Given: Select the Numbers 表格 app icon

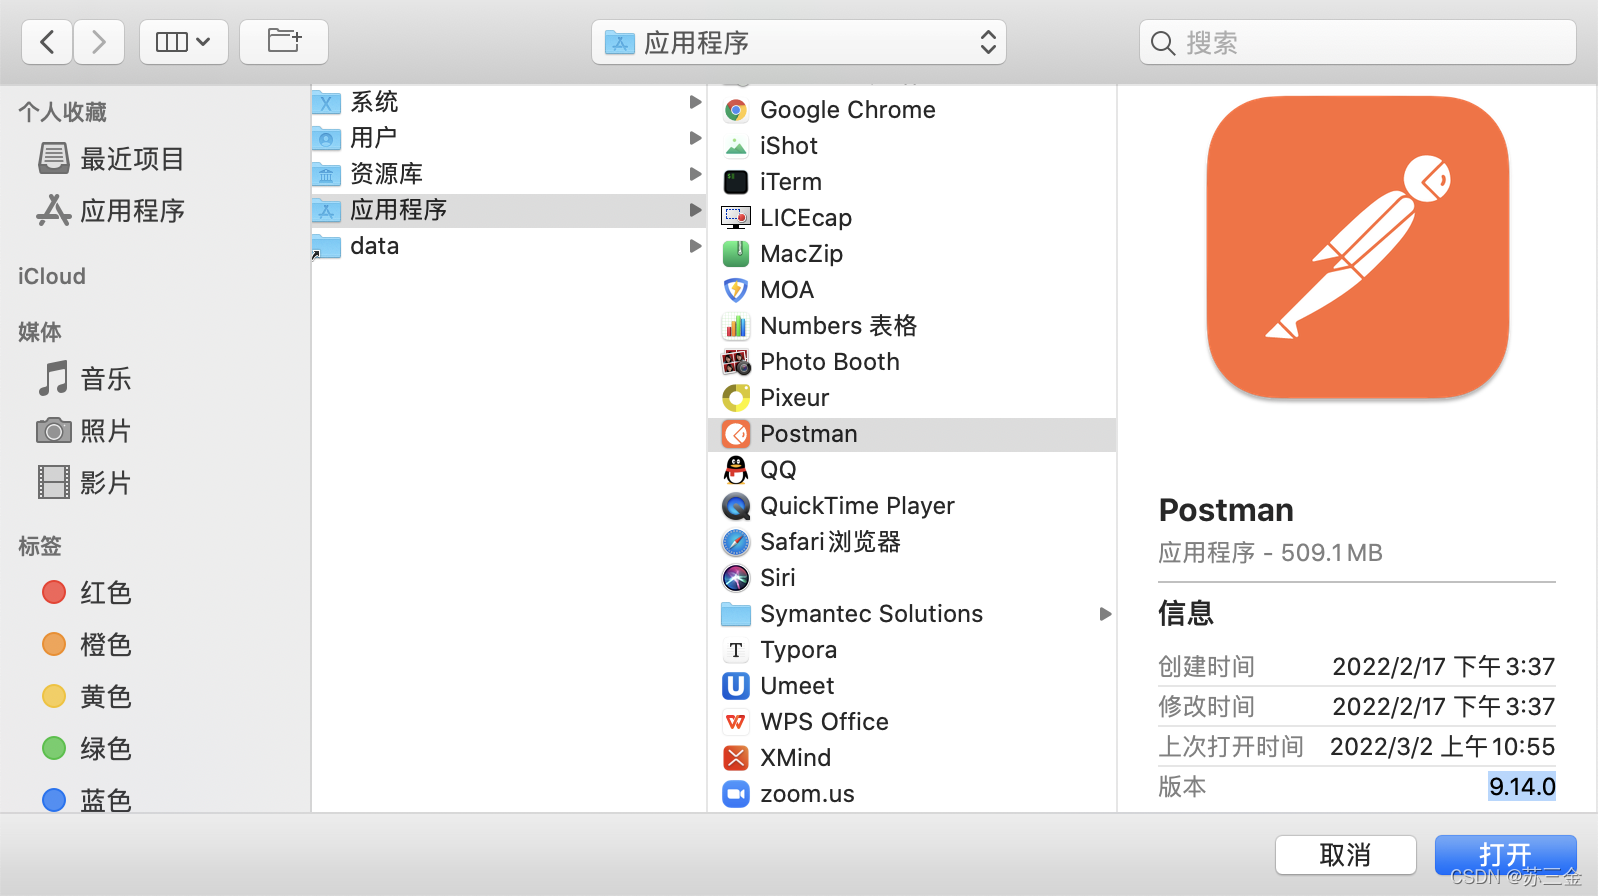Looking at the screenshot, I should 736,326.
